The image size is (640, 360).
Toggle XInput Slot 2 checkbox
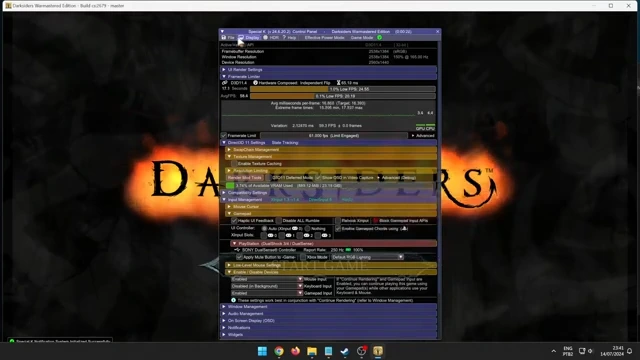coord(300,236)
